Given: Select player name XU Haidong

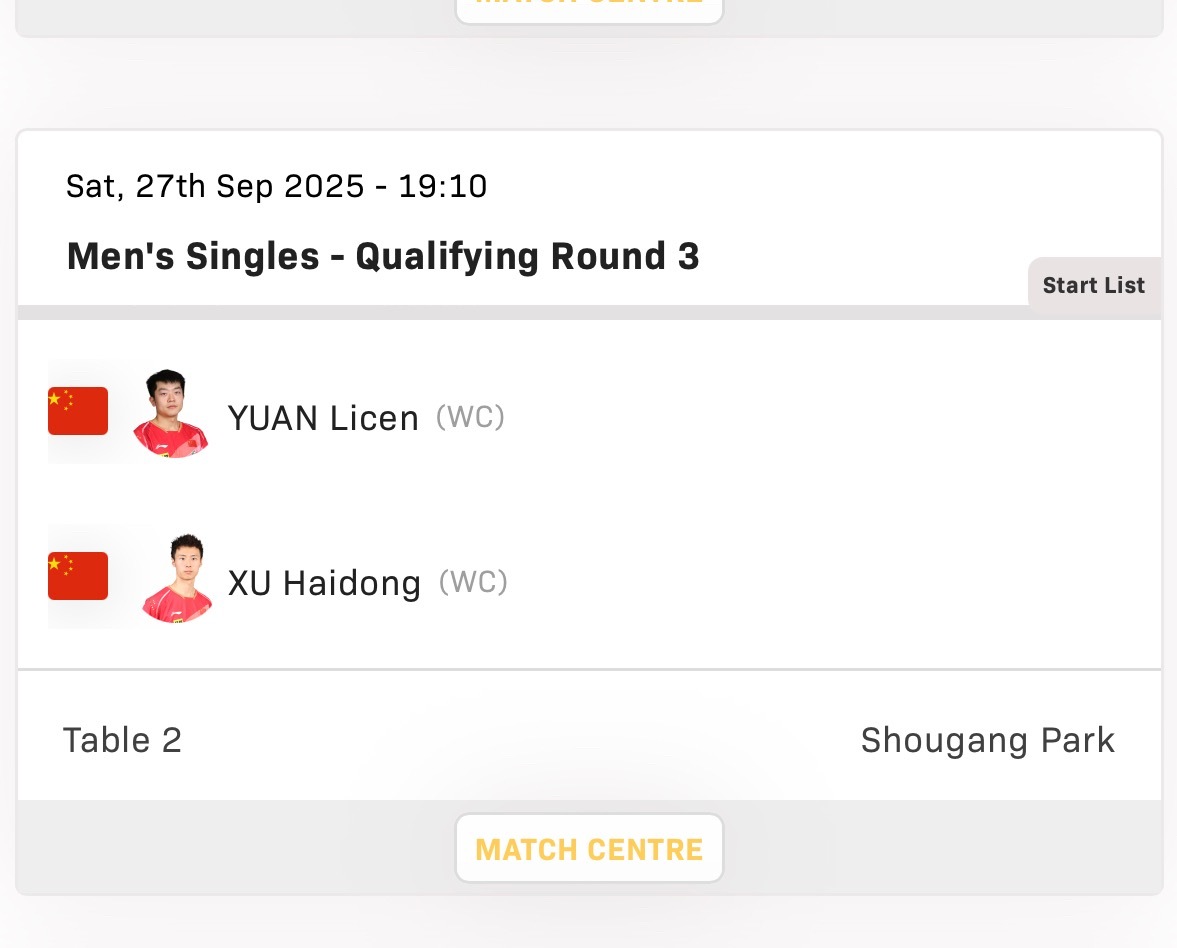Looking at the screenshot, I should (x=324, y=583).
